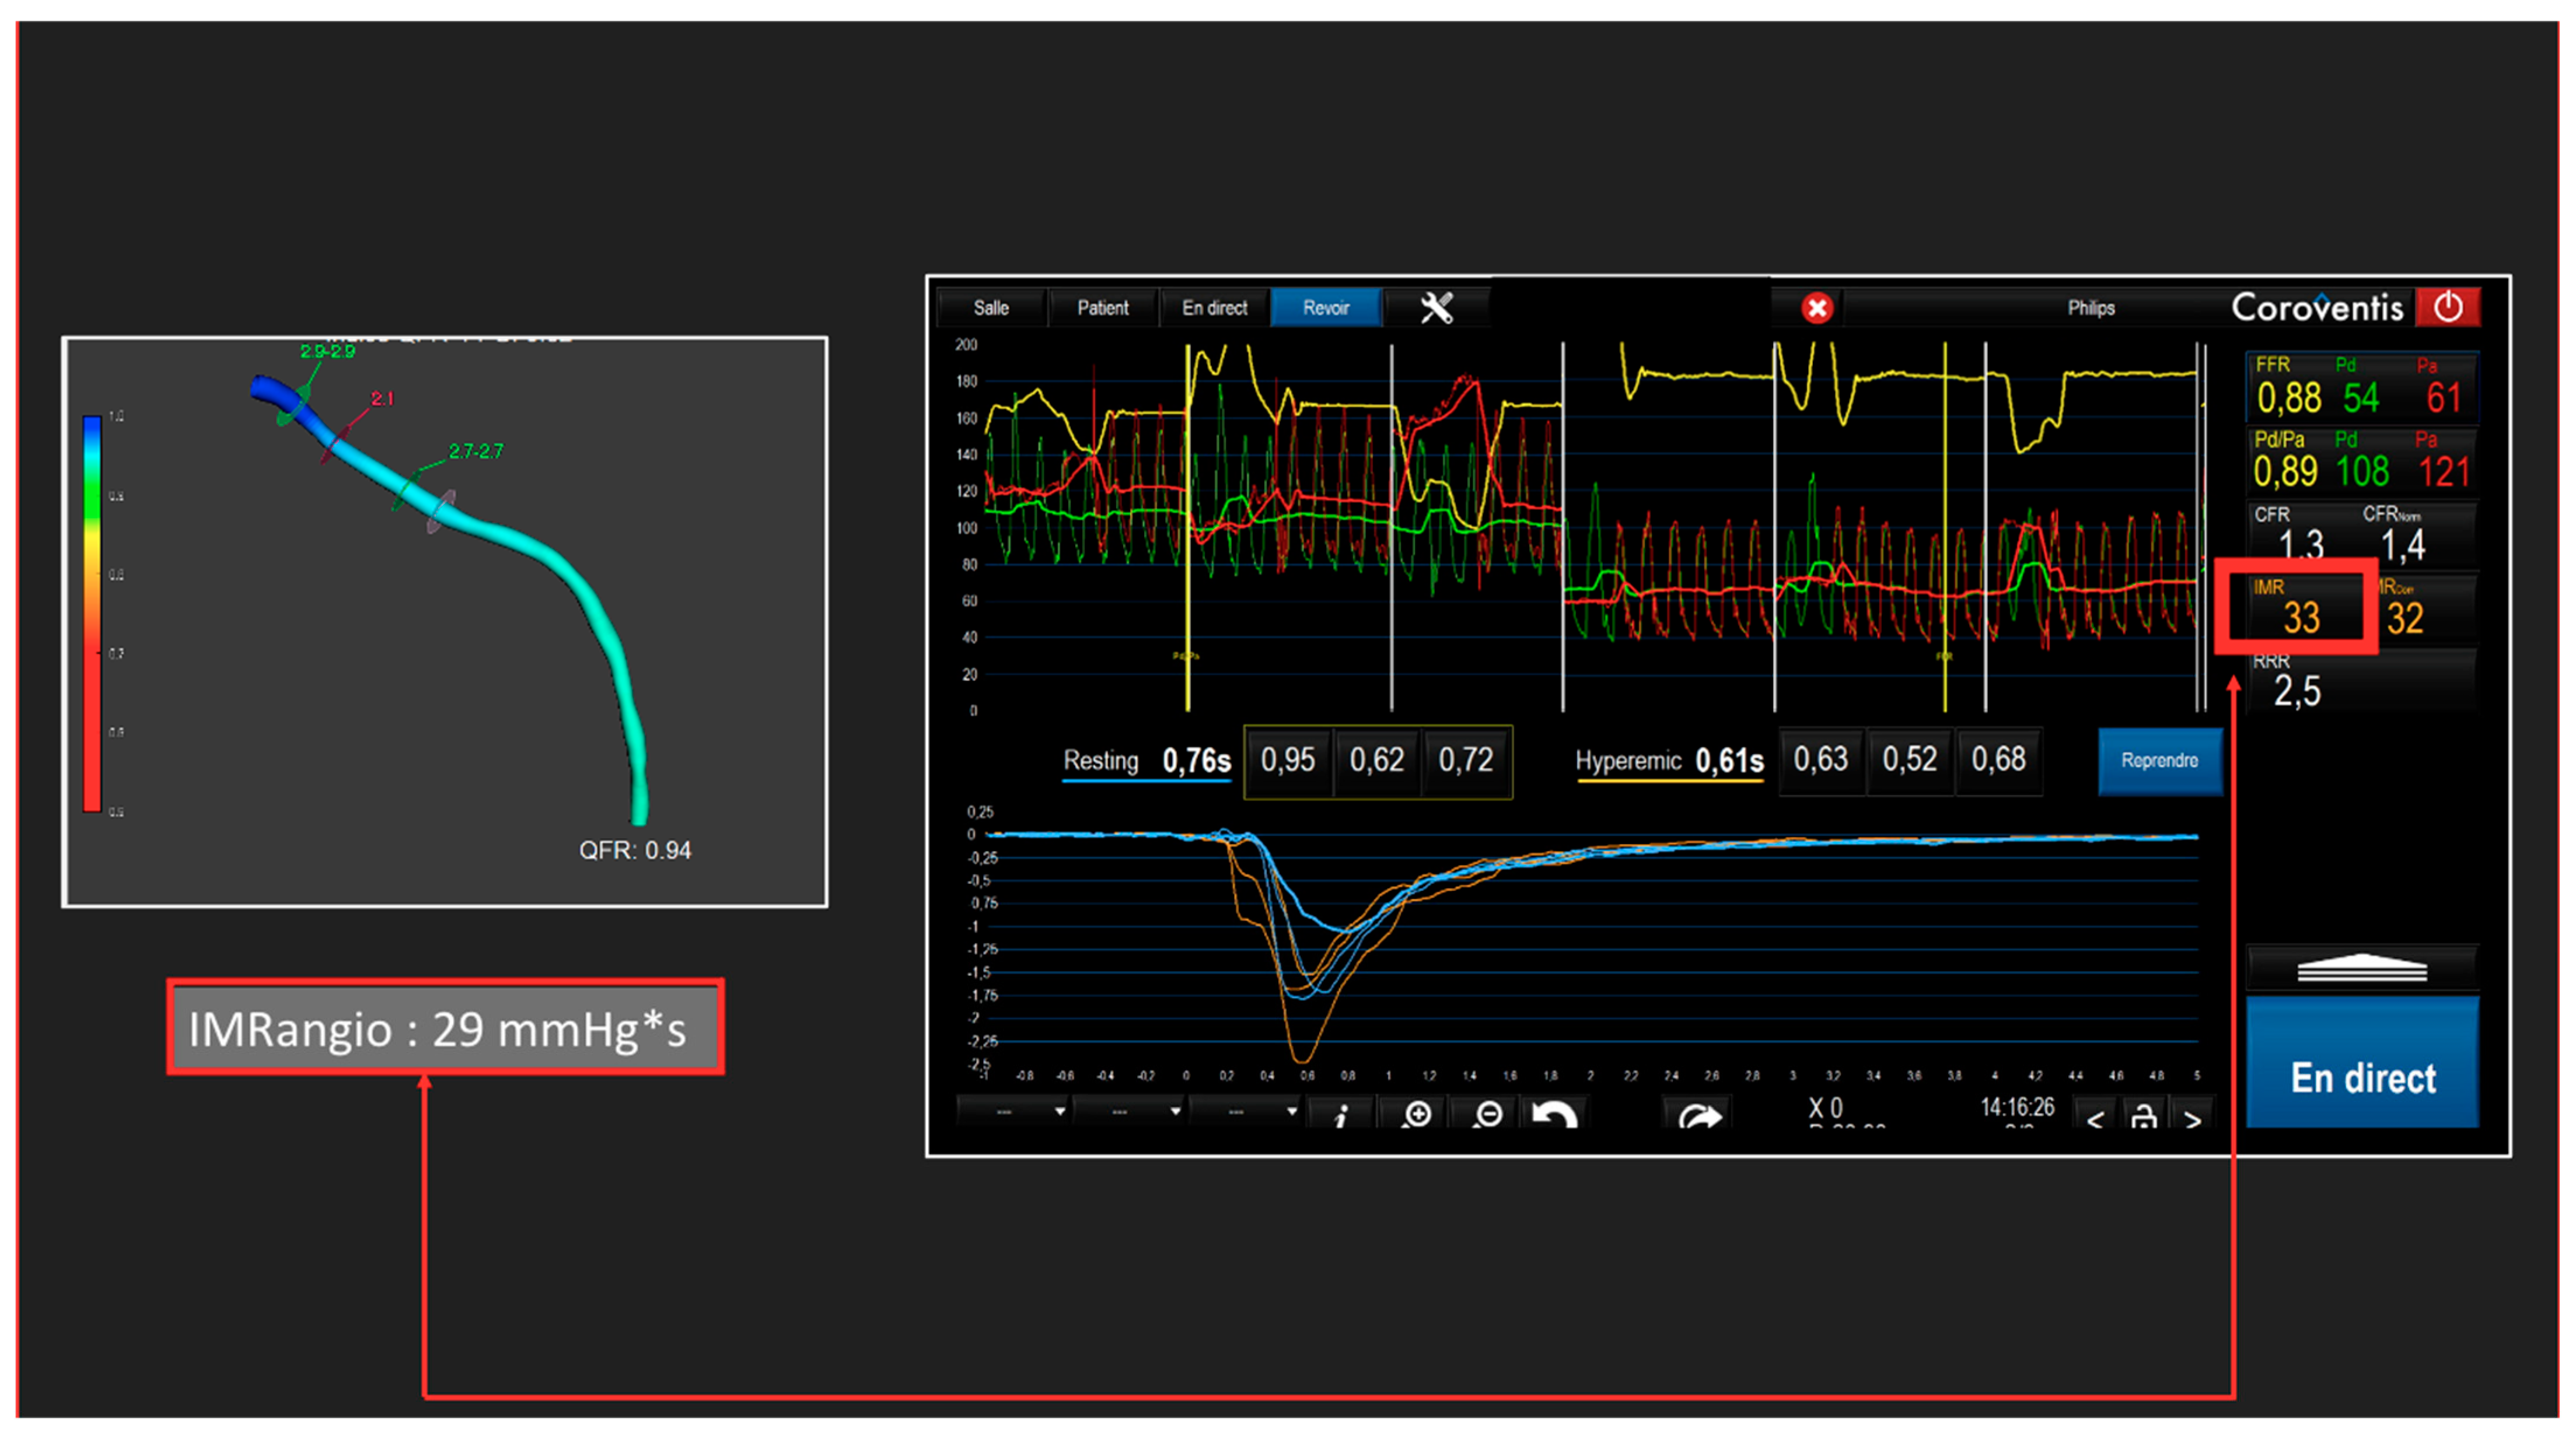Expand the first bottom dropdown
This screenshot has width=2576, height=1439.
[1015, 1111]
